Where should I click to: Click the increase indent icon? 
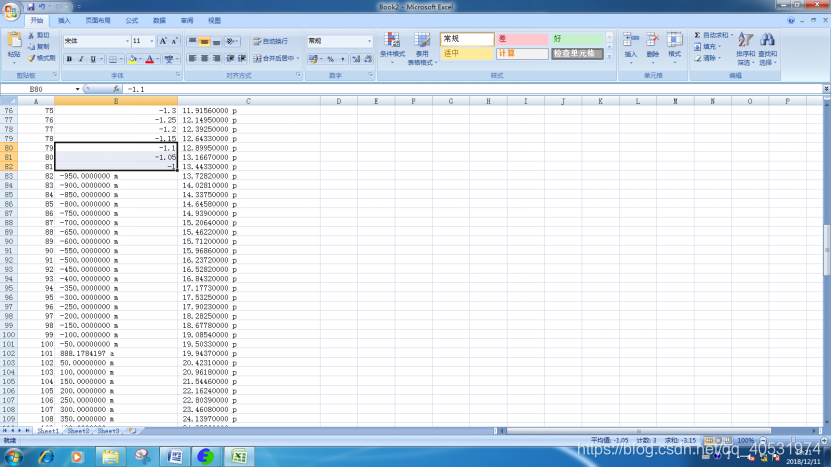[242, 58]
